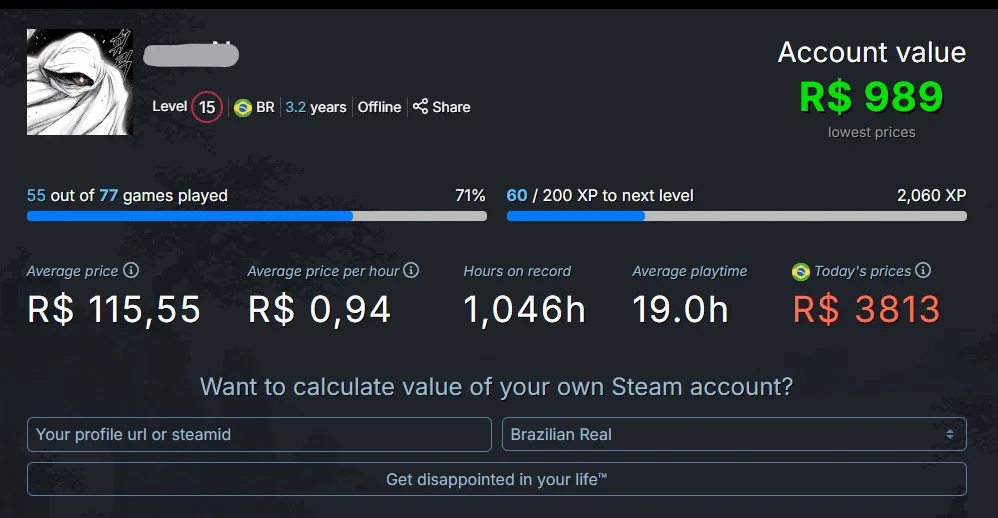Click the blurred username label

pyautogui.click(x=191, y=55)
